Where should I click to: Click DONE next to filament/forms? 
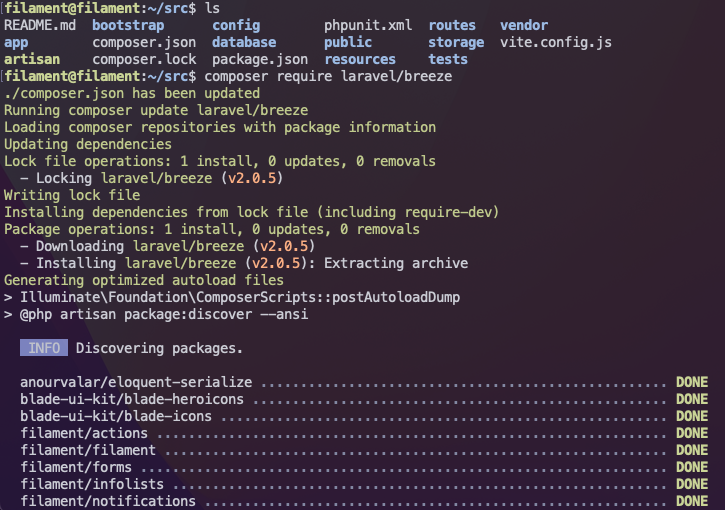tap(692, 467)
